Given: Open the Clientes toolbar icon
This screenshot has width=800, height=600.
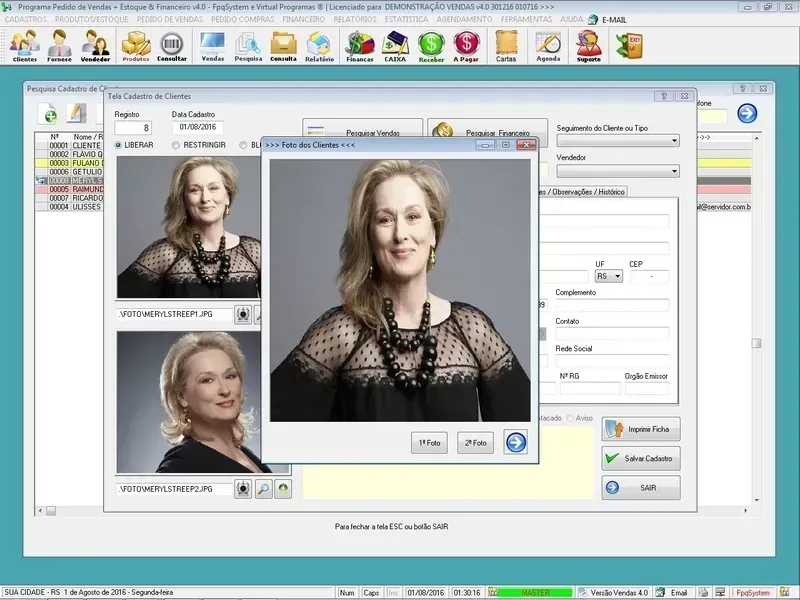Looking at the screenshot, I should (25, 45).
